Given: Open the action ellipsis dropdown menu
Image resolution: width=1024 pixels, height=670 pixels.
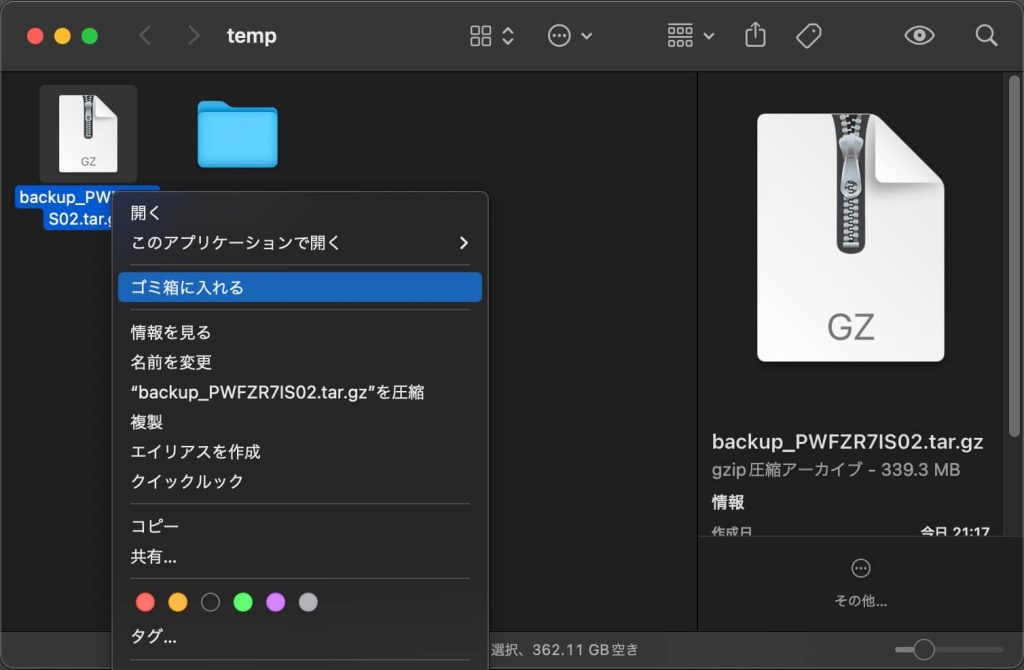Looking at the screenshot, I should pyautogui.click(x=570, y=36).
